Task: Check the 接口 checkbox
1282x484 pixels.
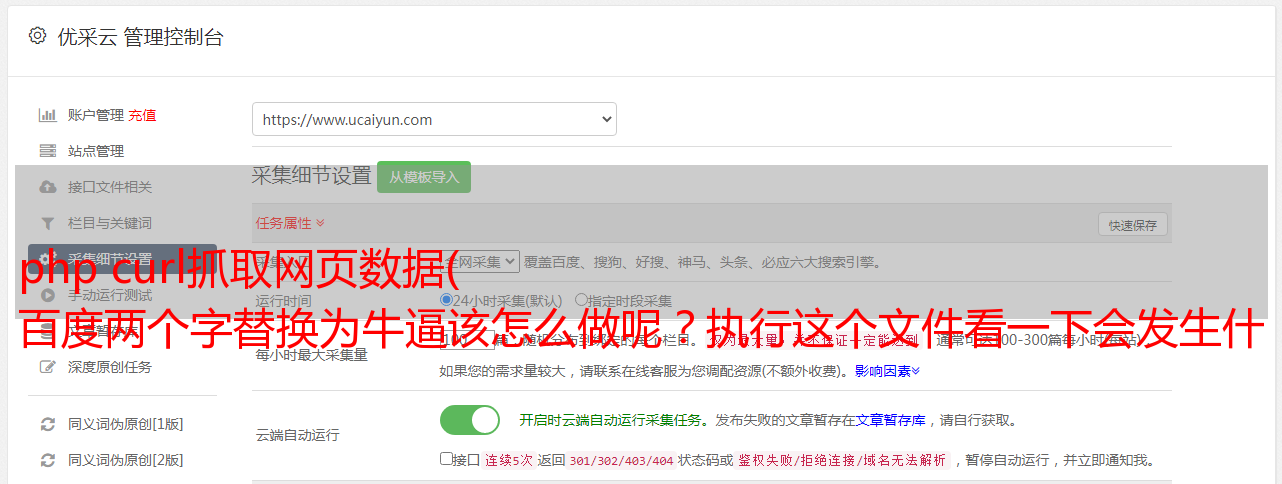Action: coord(446,459)
